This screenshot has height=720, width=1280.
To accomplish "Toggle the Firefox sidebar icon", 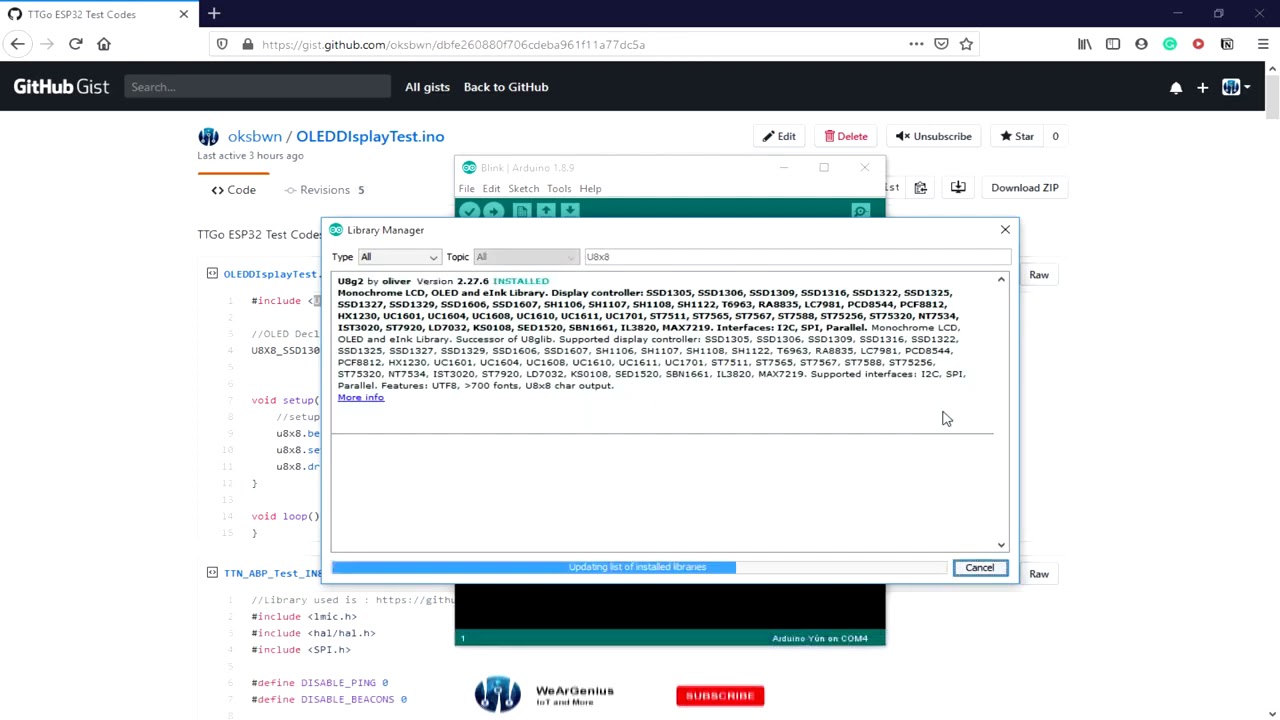I will click(1113, 44).
